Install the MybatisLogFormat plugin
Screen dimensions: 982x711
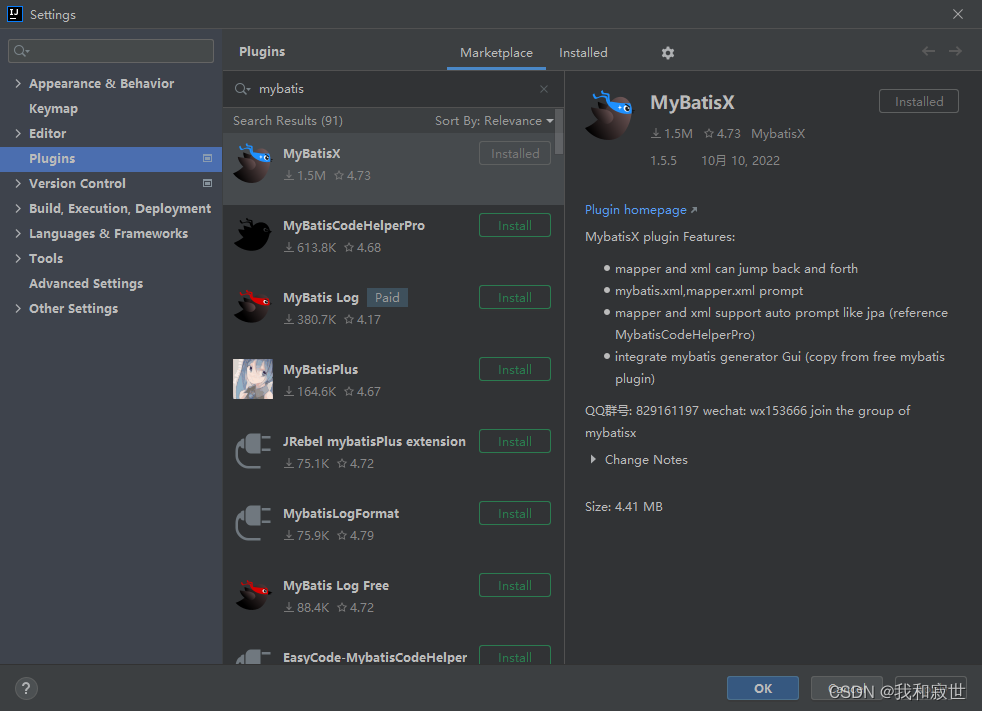(x=515, y=514)
